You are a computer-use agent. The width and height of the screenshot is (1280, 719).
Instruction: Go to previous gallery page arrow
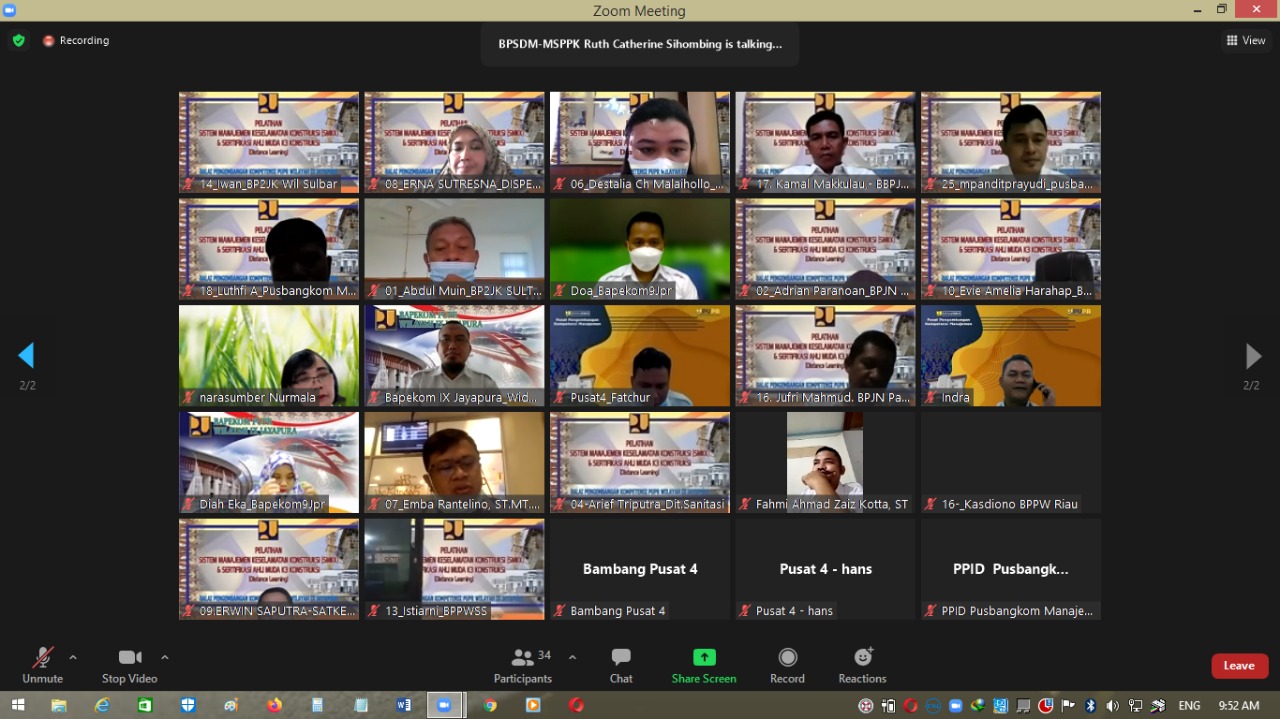click(x=27, y=356)
